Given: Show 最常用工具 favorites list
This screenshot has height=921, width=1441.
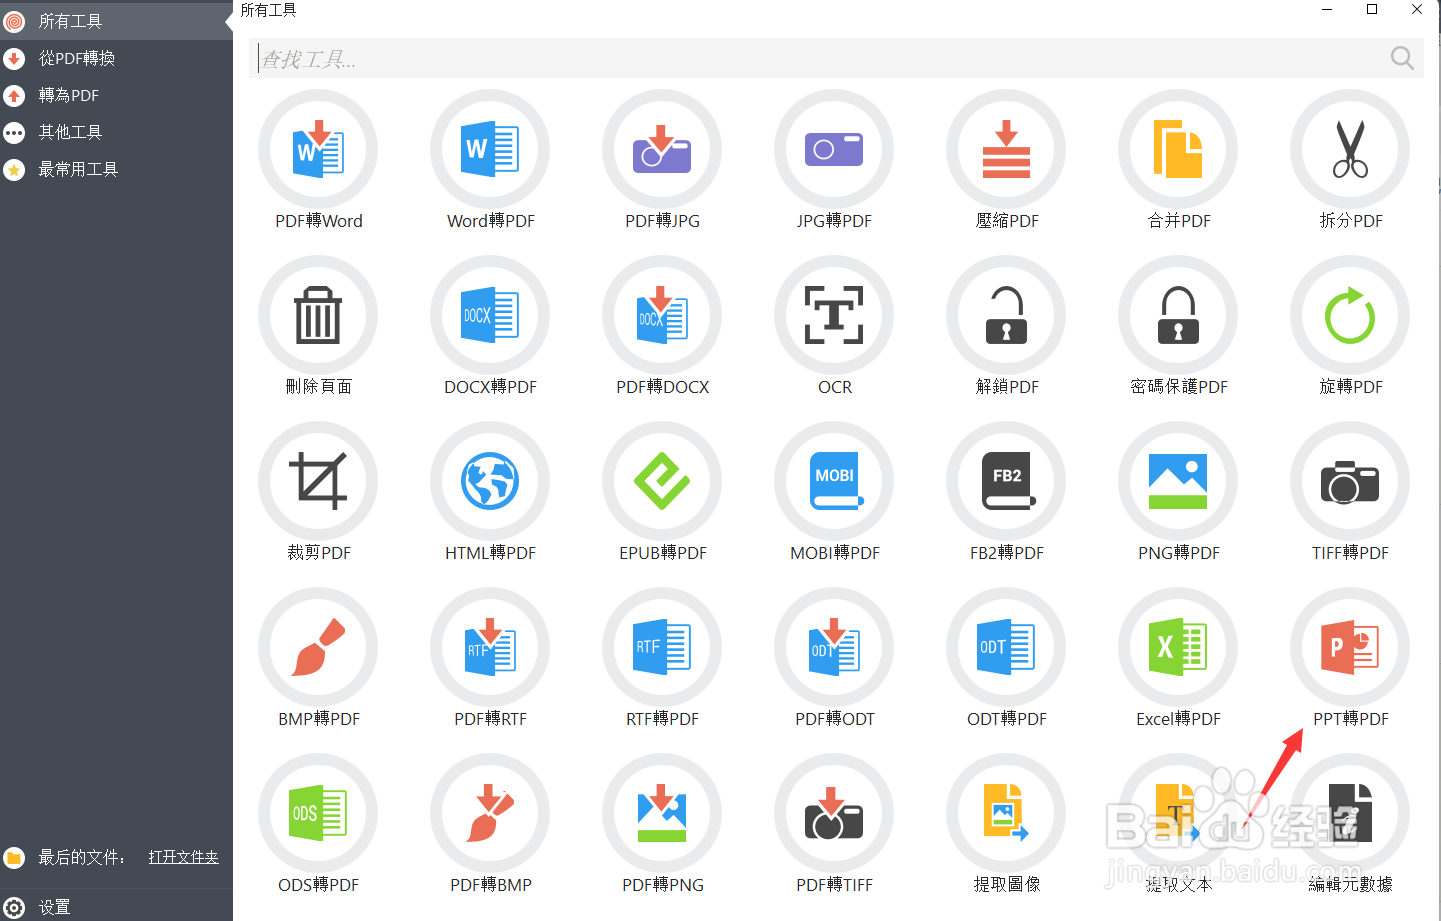Looking at the screenshot, I should point(116,169).
